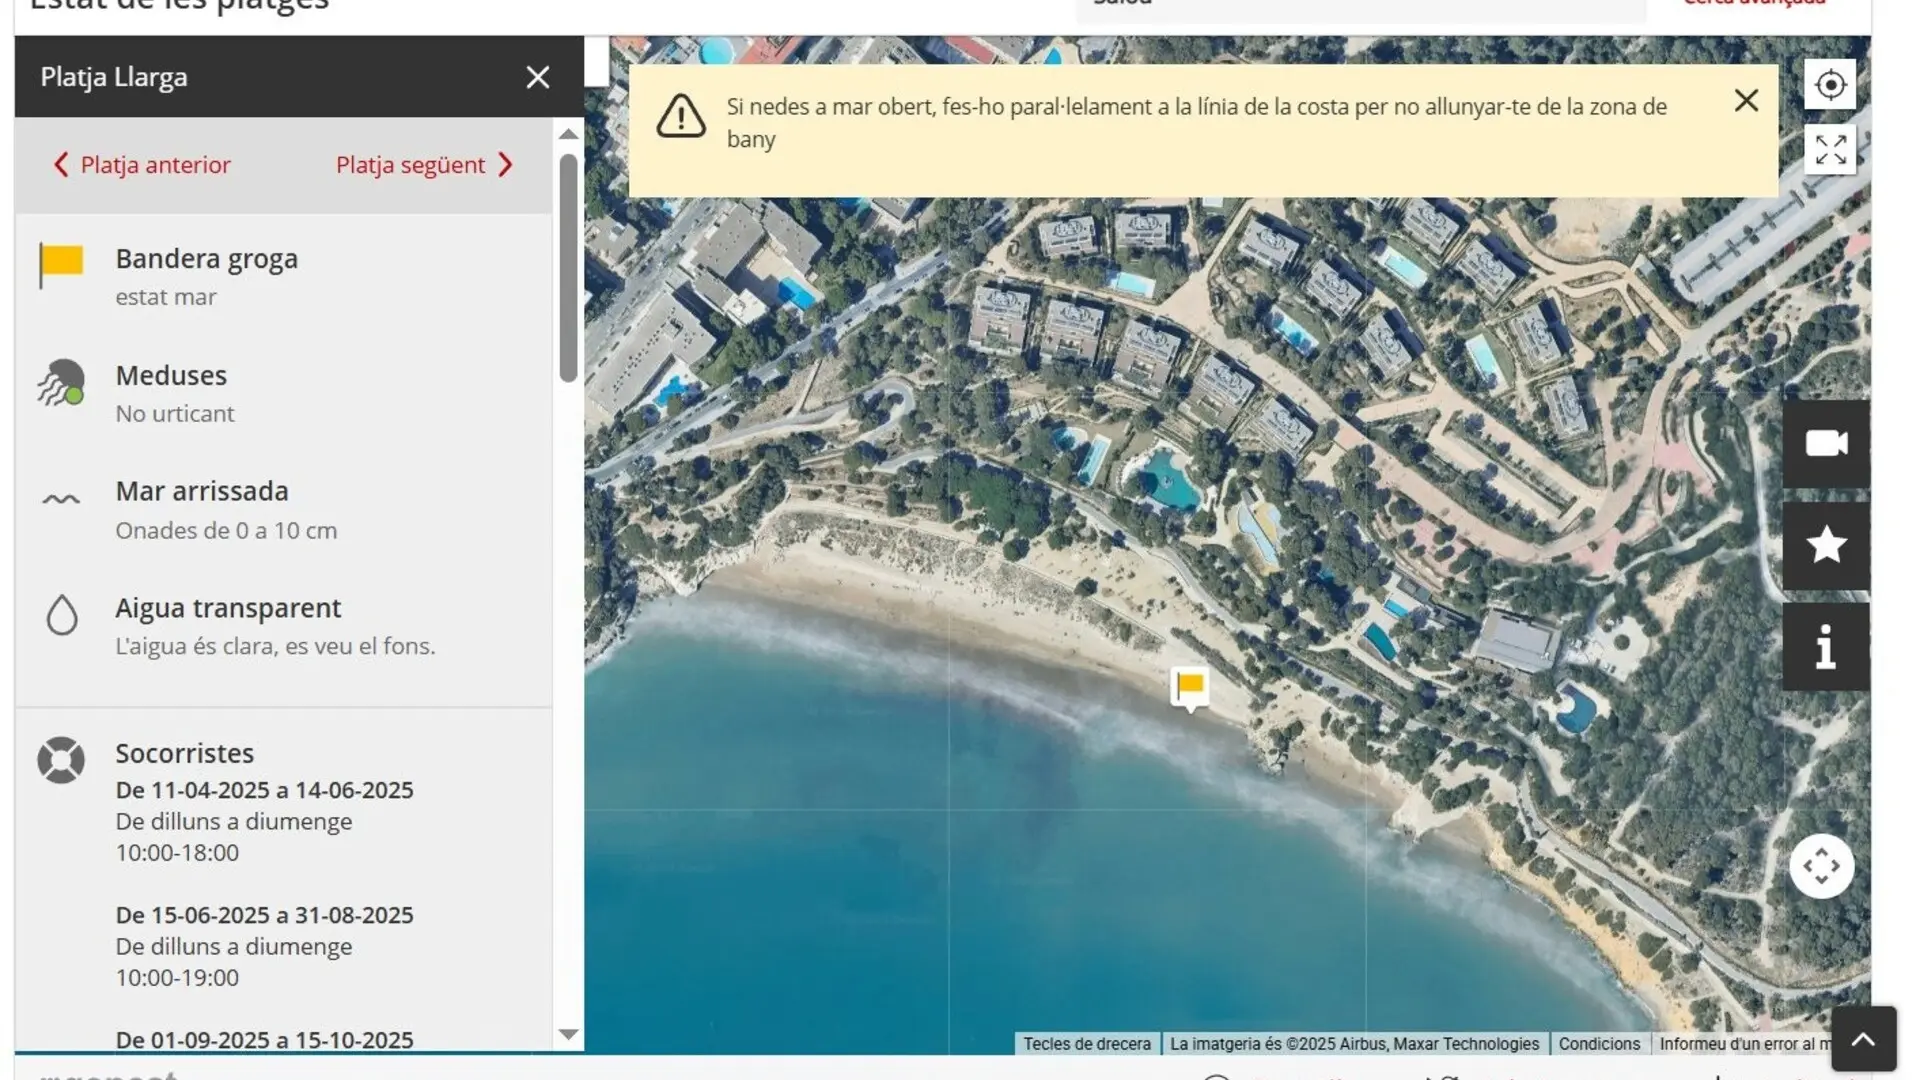Click the Aigua transparent droplet icon
Screen dimensions: 1920x1080
(x=62, y=615)
